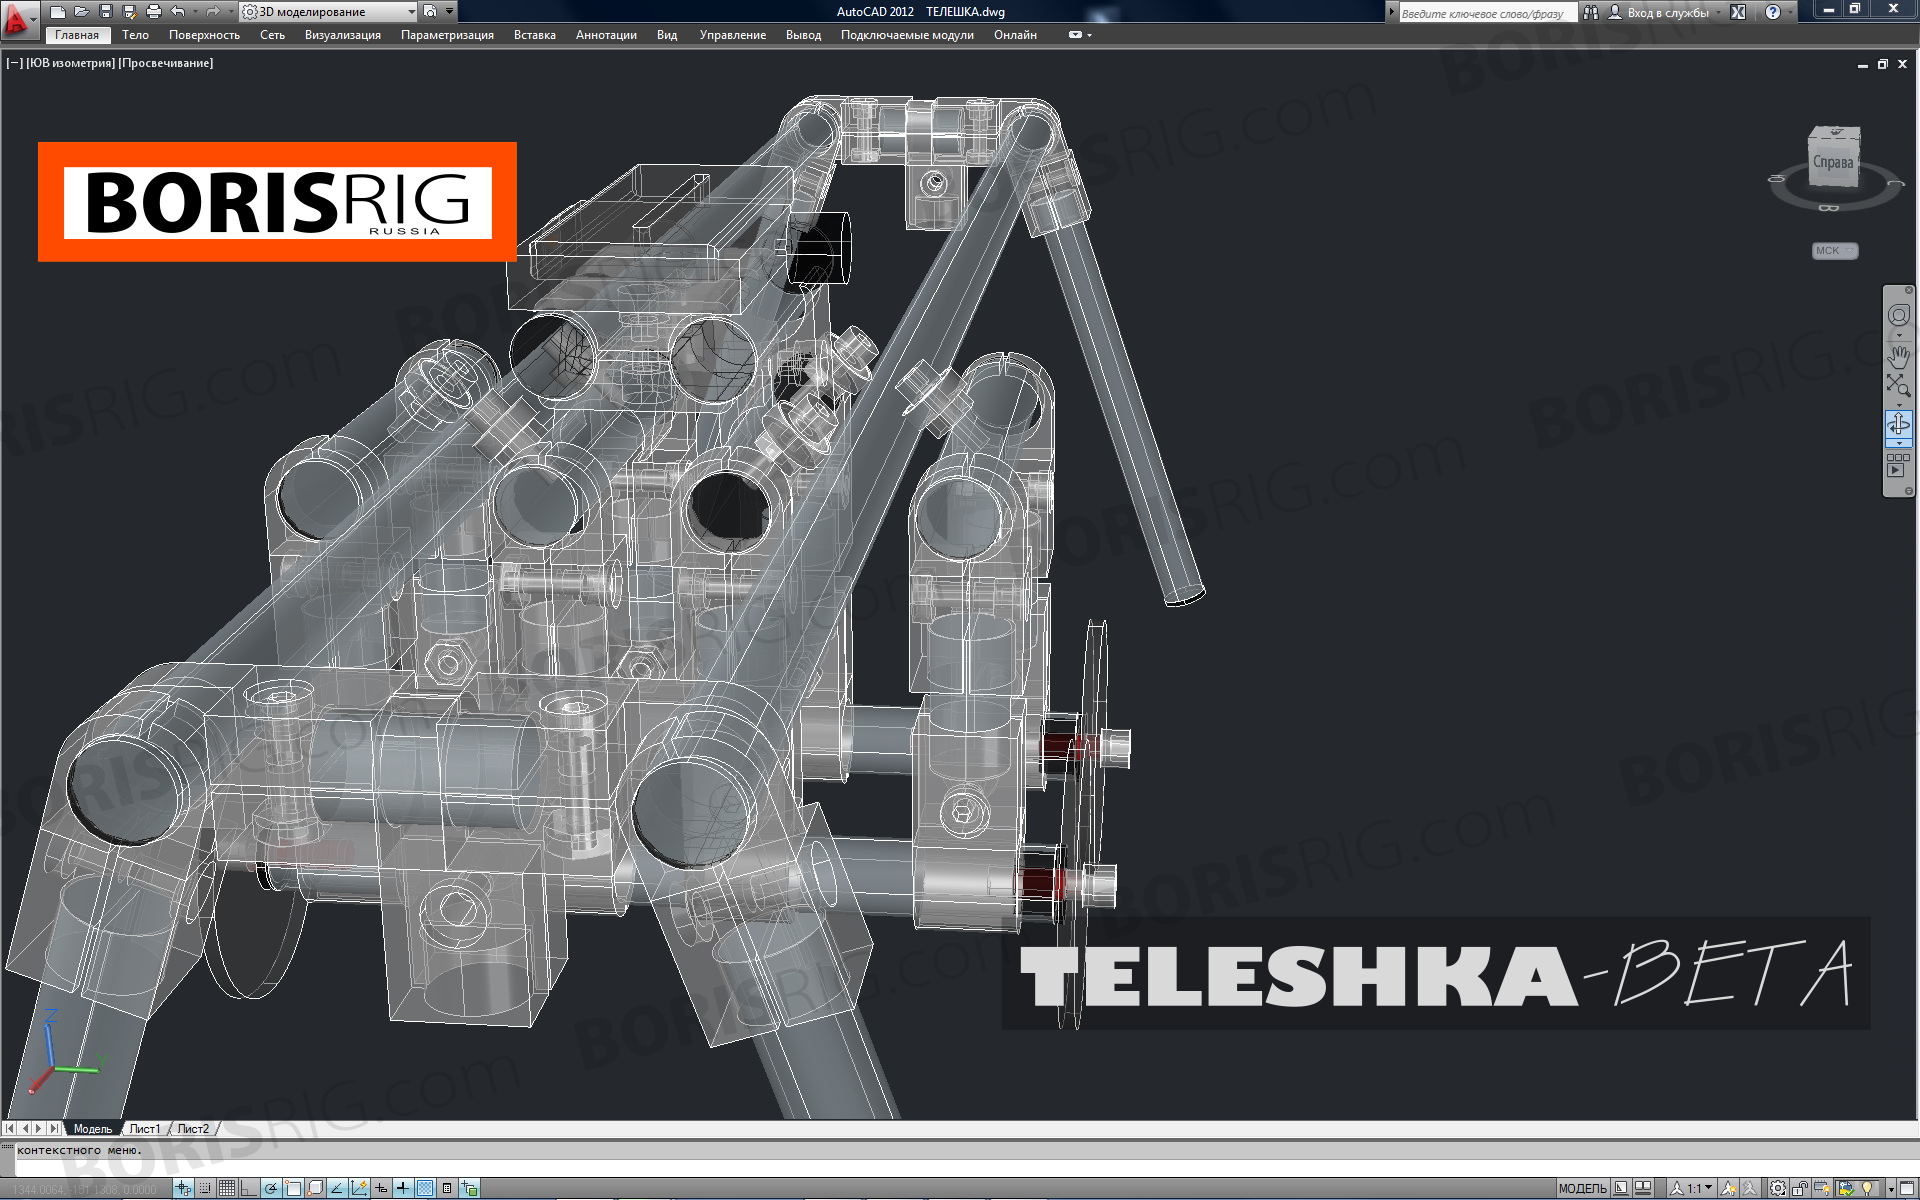This screenshot has width=1920, height=1200.
Task: Redo the last undone action
Action: (212, 12)
